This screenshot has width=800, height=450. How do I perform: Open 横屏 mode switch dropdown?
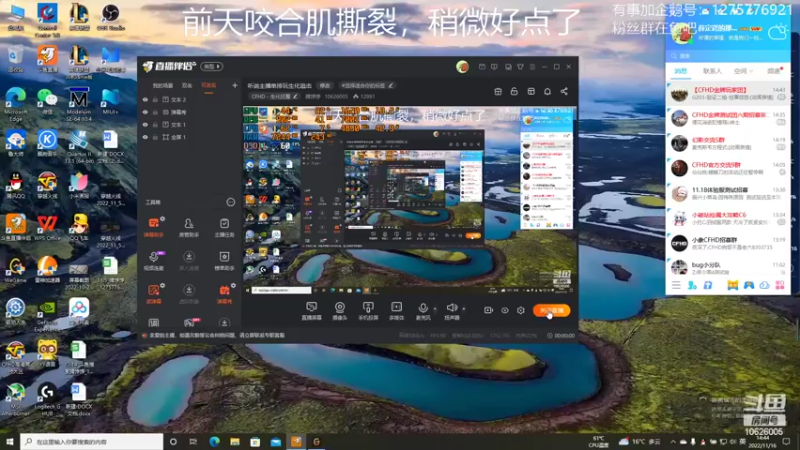click(212, 66)
